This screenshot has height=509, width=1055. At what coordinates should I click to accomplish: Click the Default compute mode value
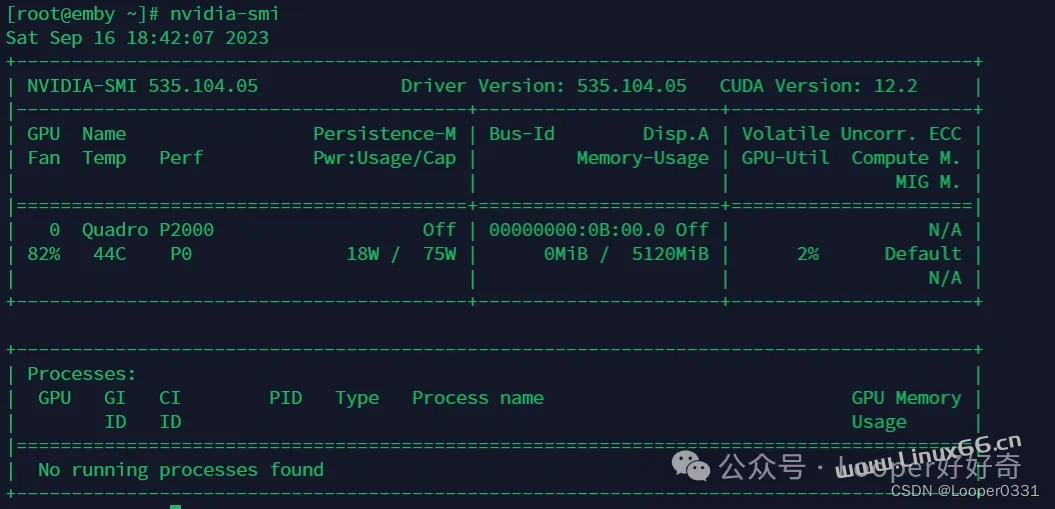[x=923, y=253]
